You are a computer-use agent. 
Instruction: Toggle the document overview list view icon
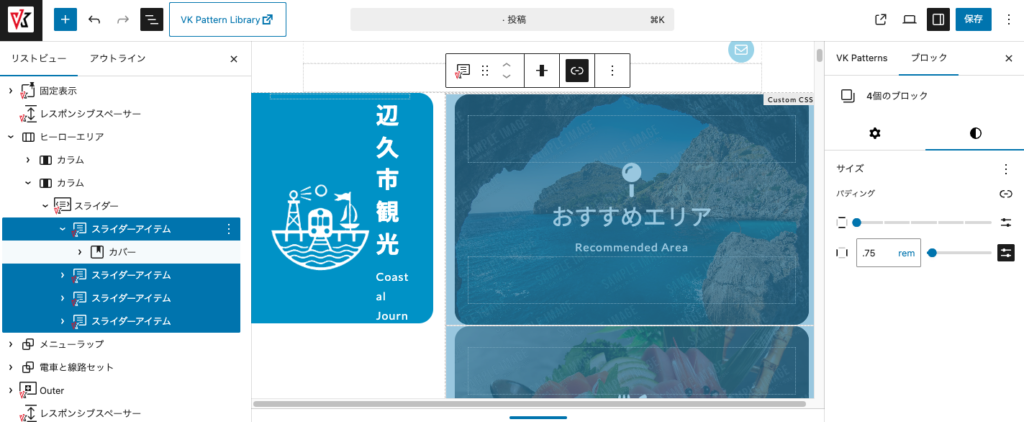[x=151, y=19]
